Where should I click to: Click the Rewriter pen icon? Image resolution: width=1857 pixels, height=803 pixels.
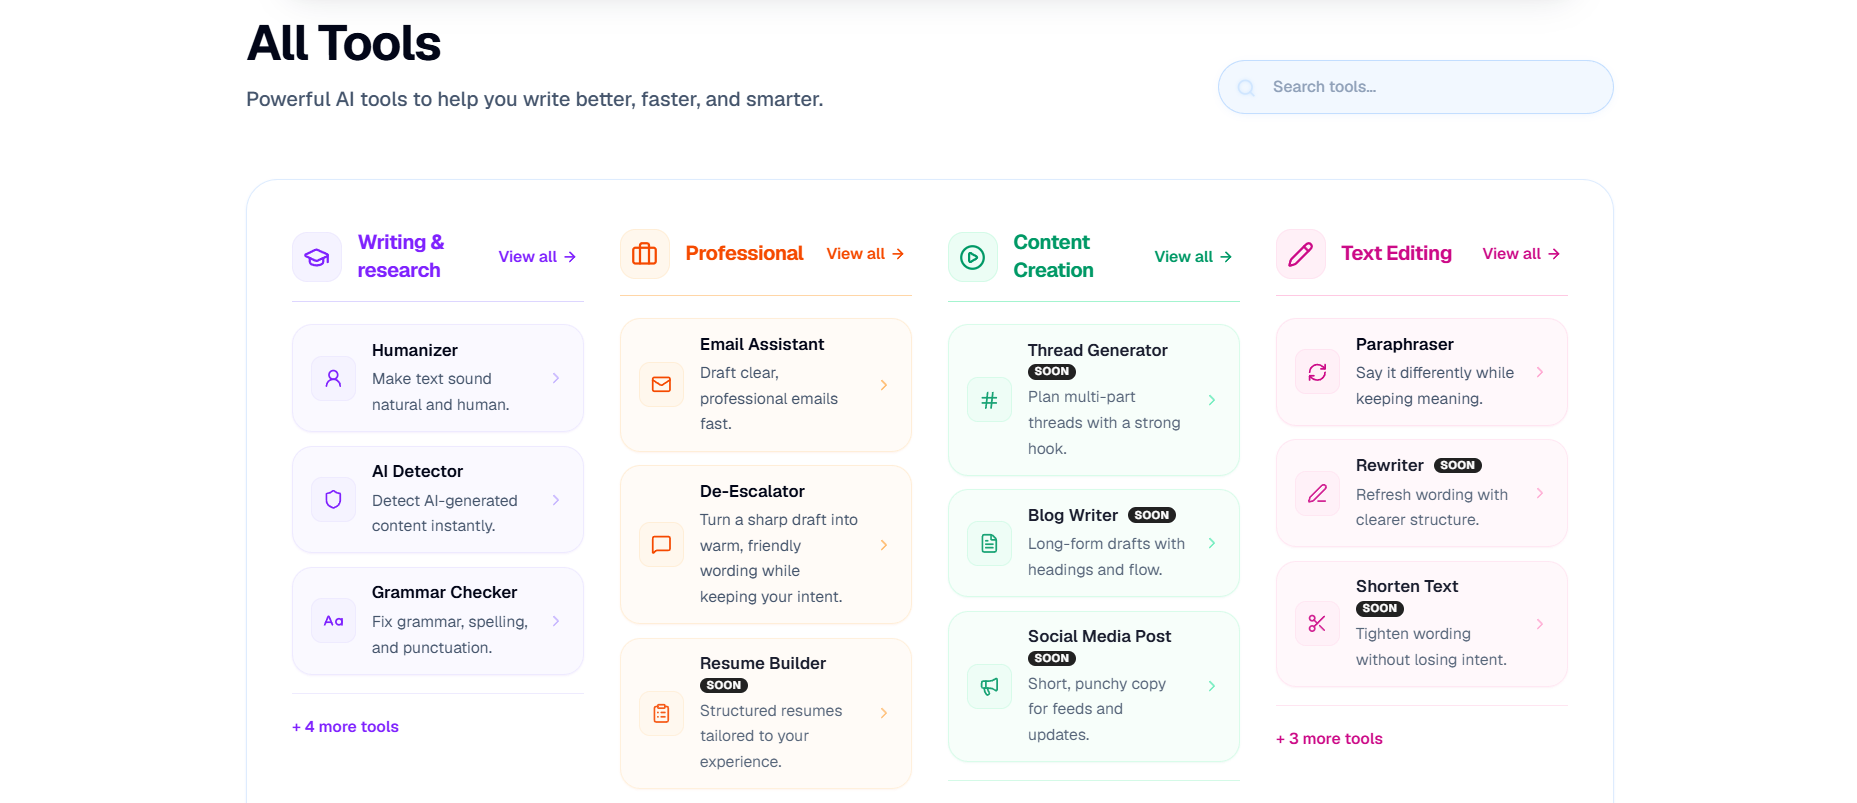coord(1318,493)
